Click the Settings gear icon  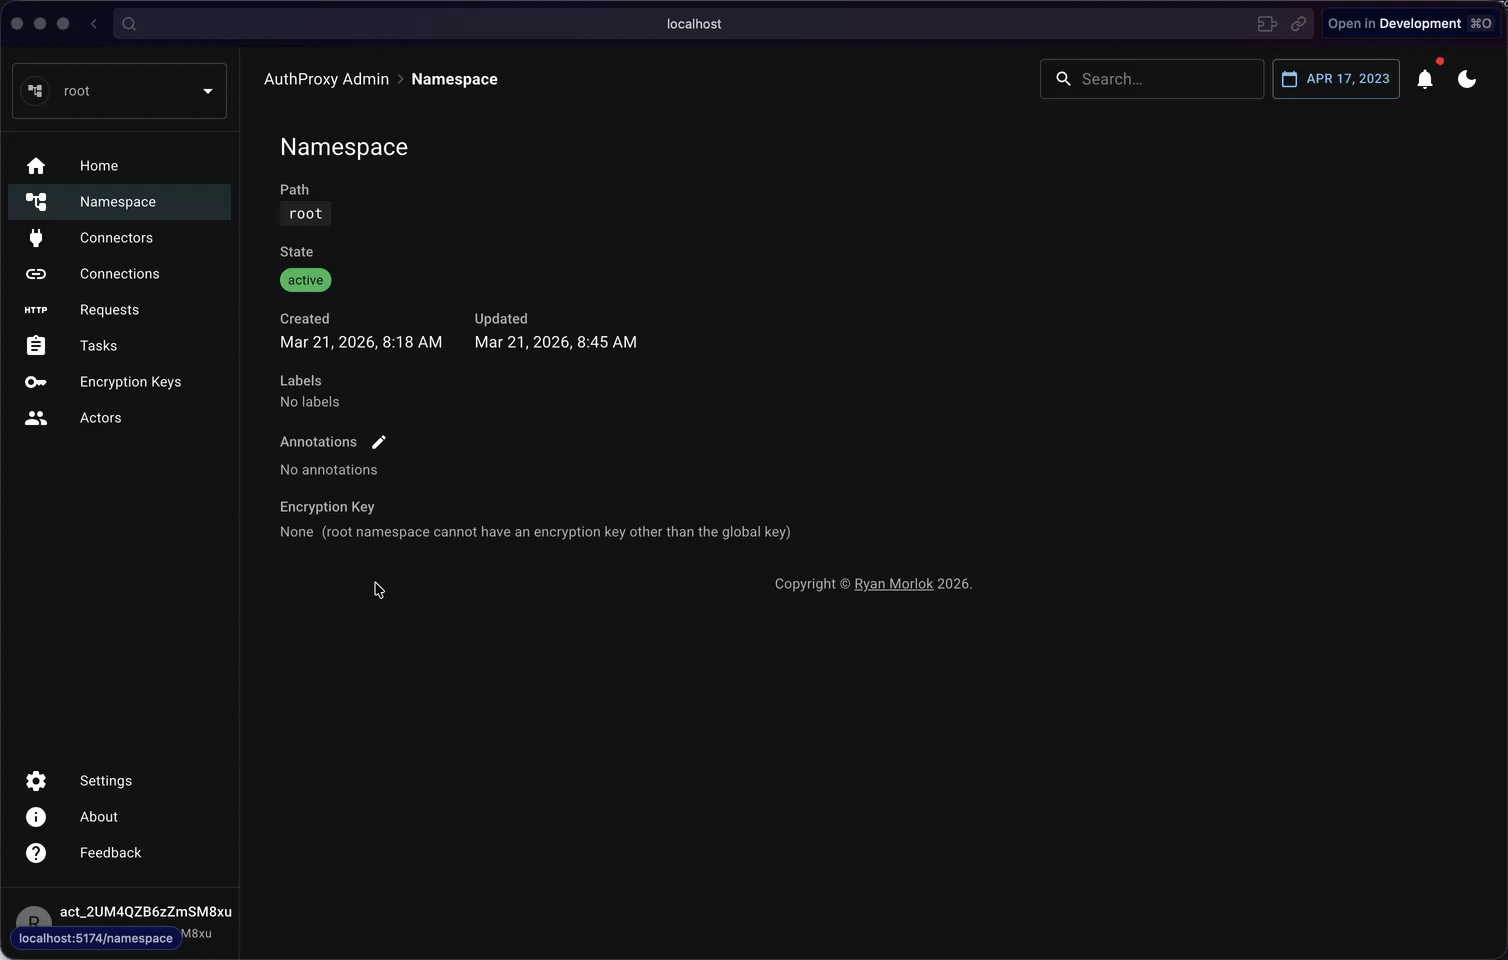click(x=36, y=781)
